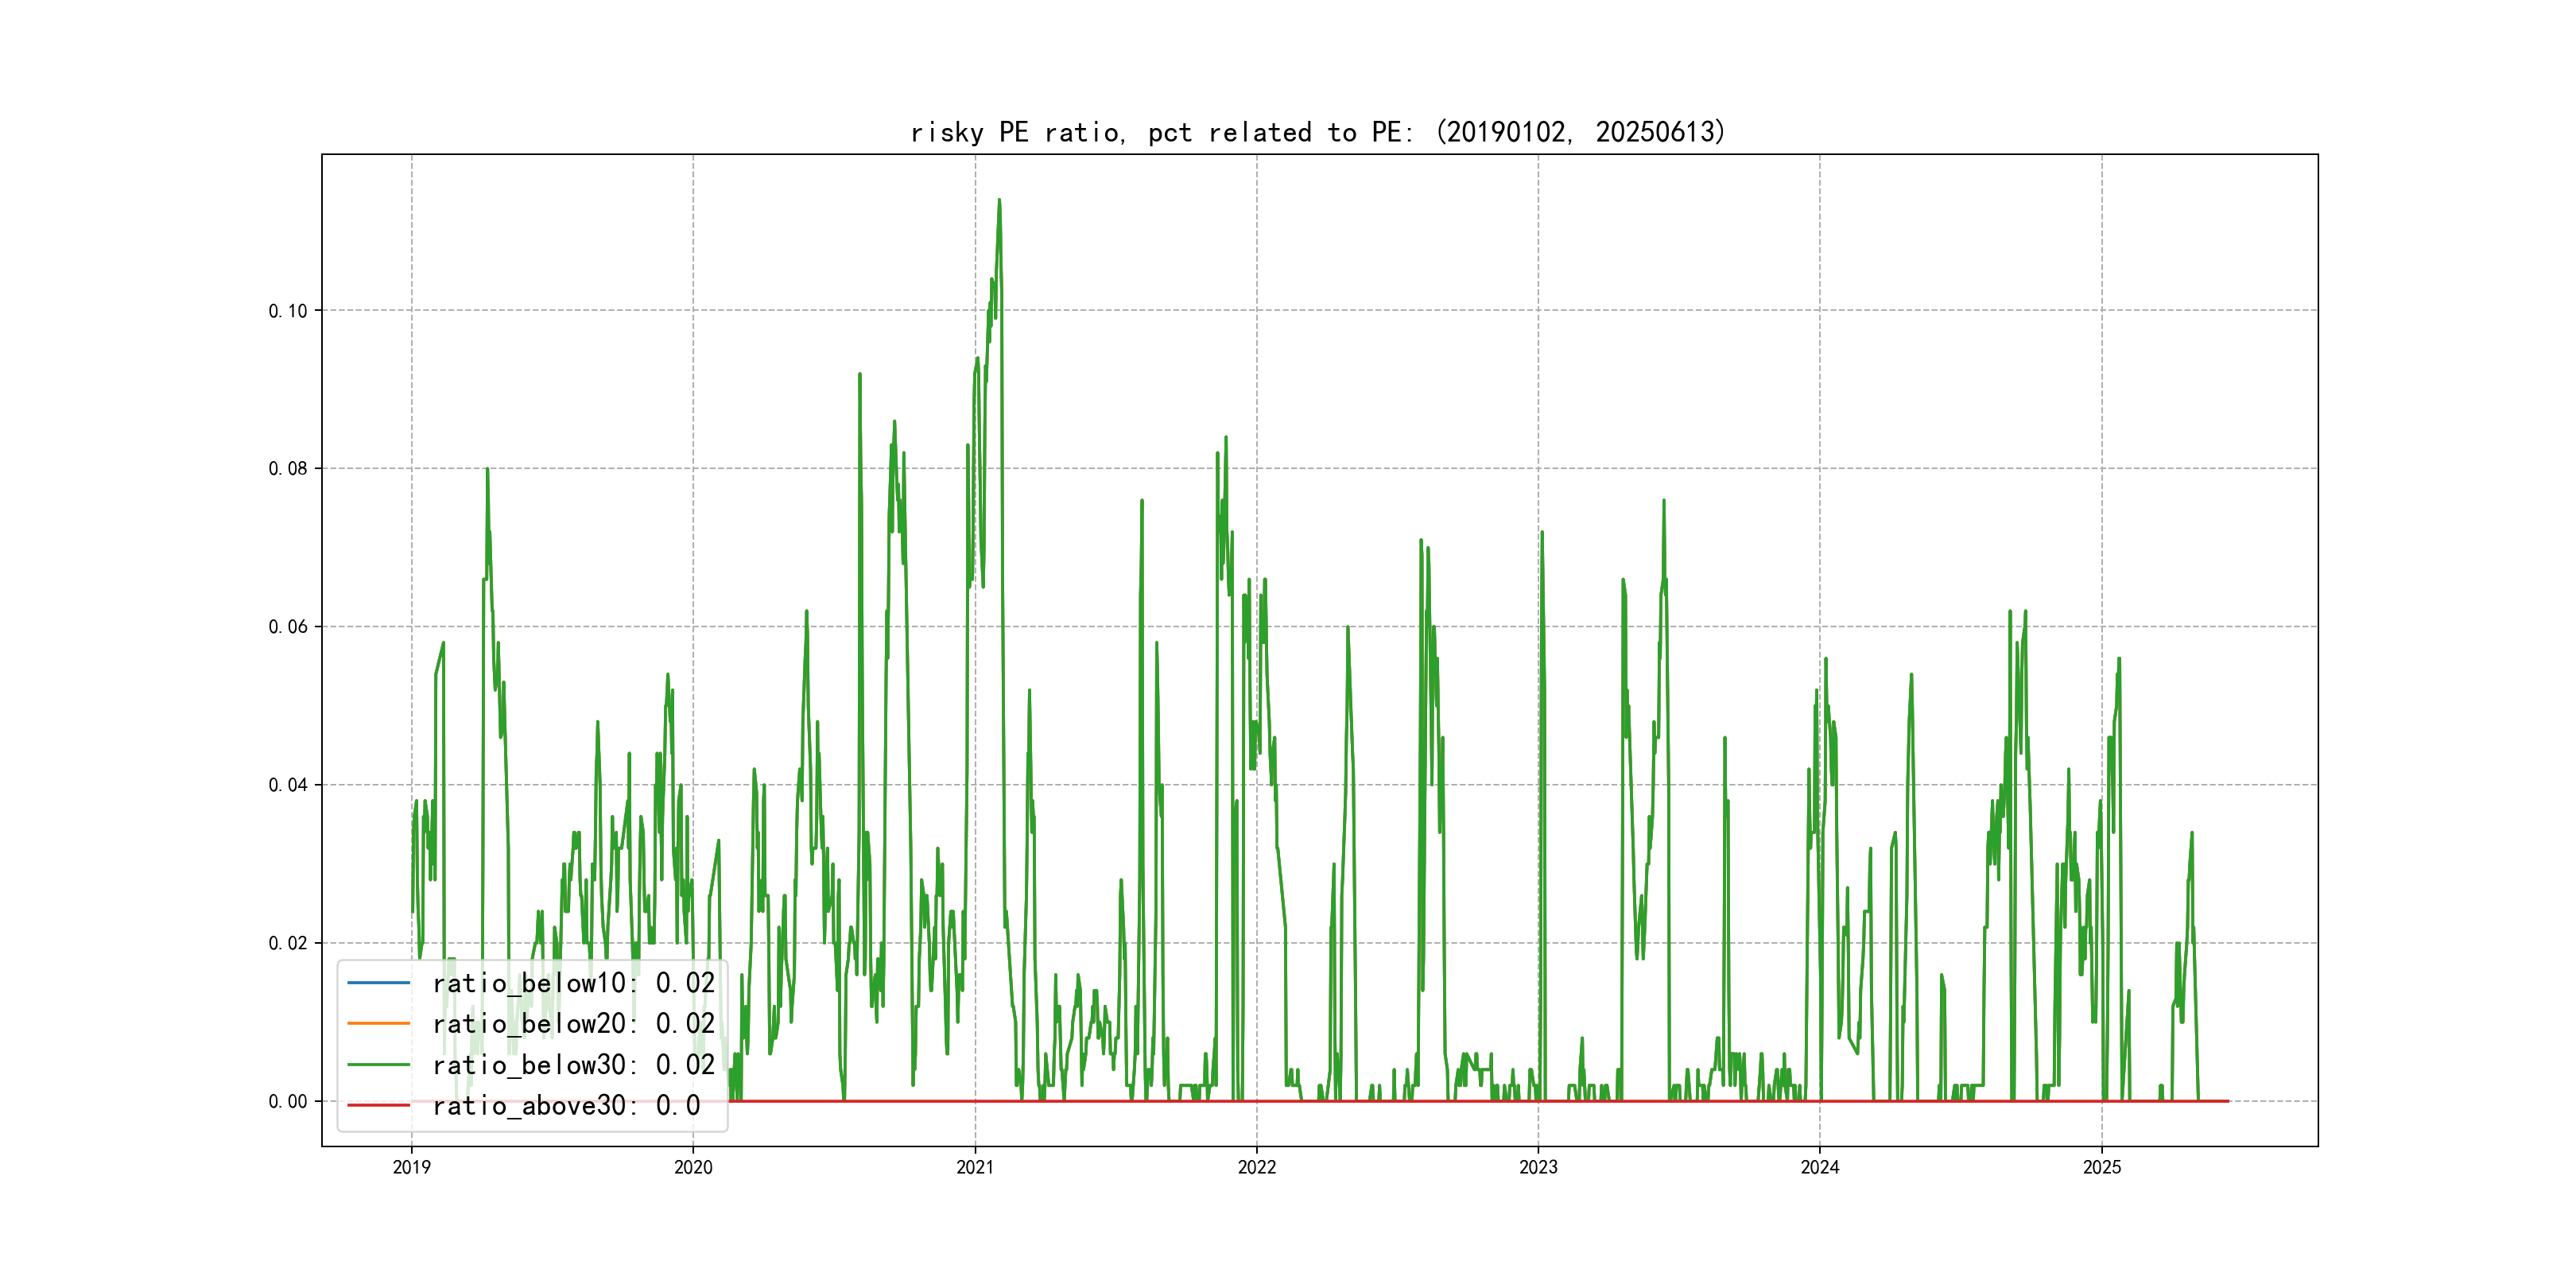Select the 'ratio_below20: 0.02' legend label

(x=573, y=1024)
